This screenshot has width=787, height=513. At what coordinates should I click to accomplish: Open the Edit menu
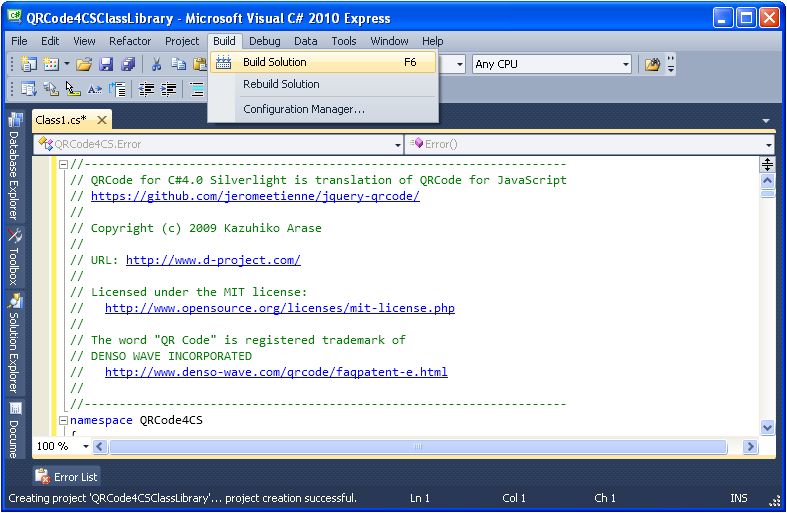tap(50, 41)
